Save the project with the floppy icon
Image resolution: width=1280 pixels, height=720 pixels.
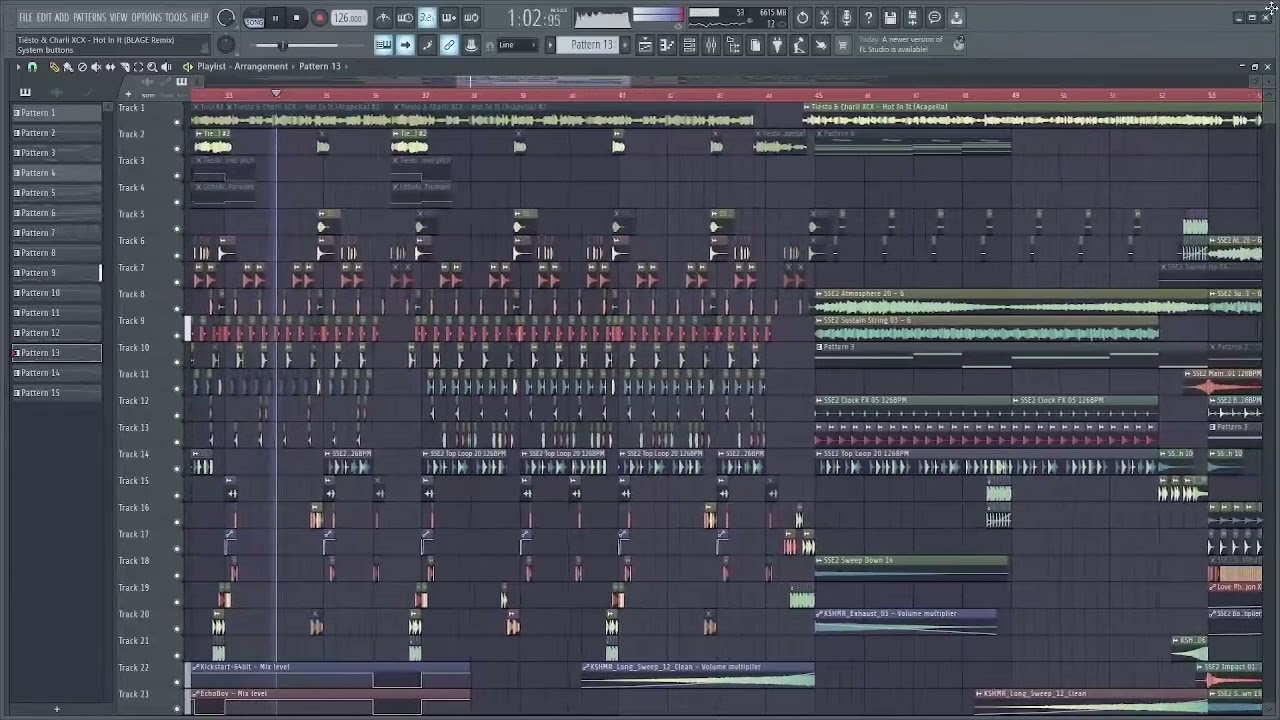point(890,18)
